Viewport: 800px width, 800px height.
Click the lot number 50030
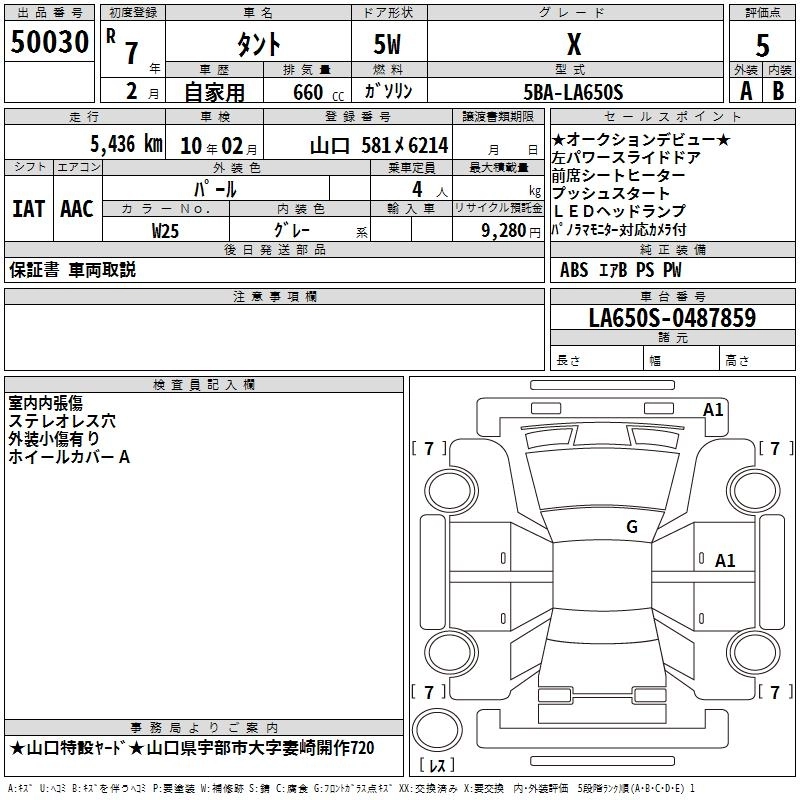point(50,43)
